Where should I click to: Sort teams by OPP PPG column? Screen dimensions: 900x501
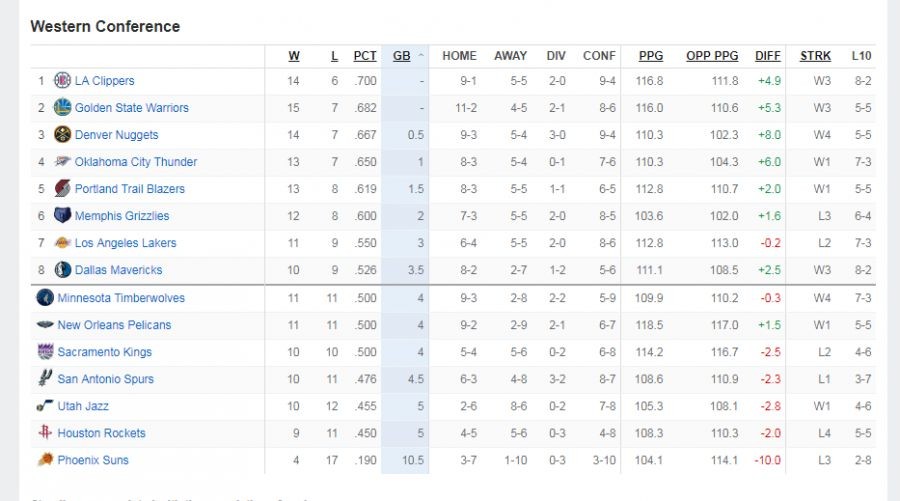coord(712,56)
